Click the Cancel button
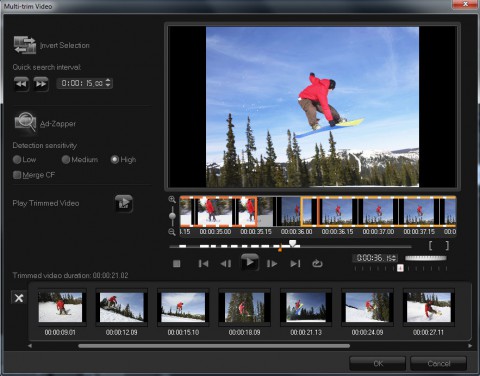 tap(438, 363)
